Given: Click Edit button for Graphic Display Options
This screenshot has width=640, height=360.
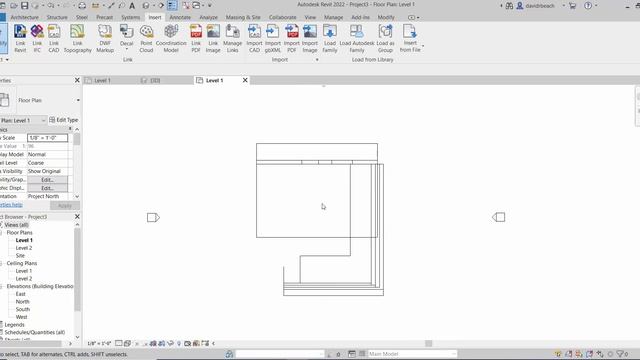Looking at the screenshot, I should 47,188.
